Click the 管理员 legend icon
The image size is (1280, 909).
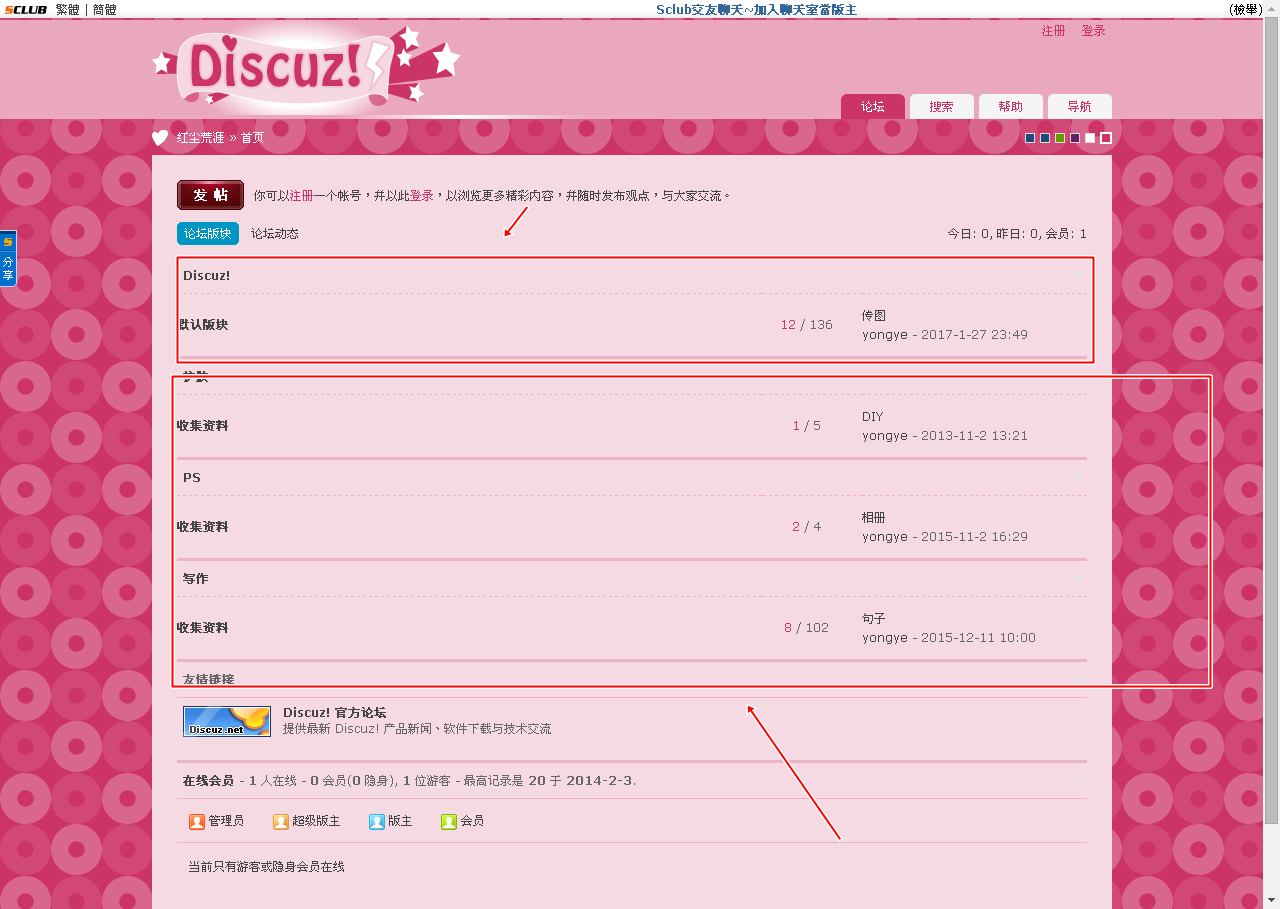pos(197,821)
